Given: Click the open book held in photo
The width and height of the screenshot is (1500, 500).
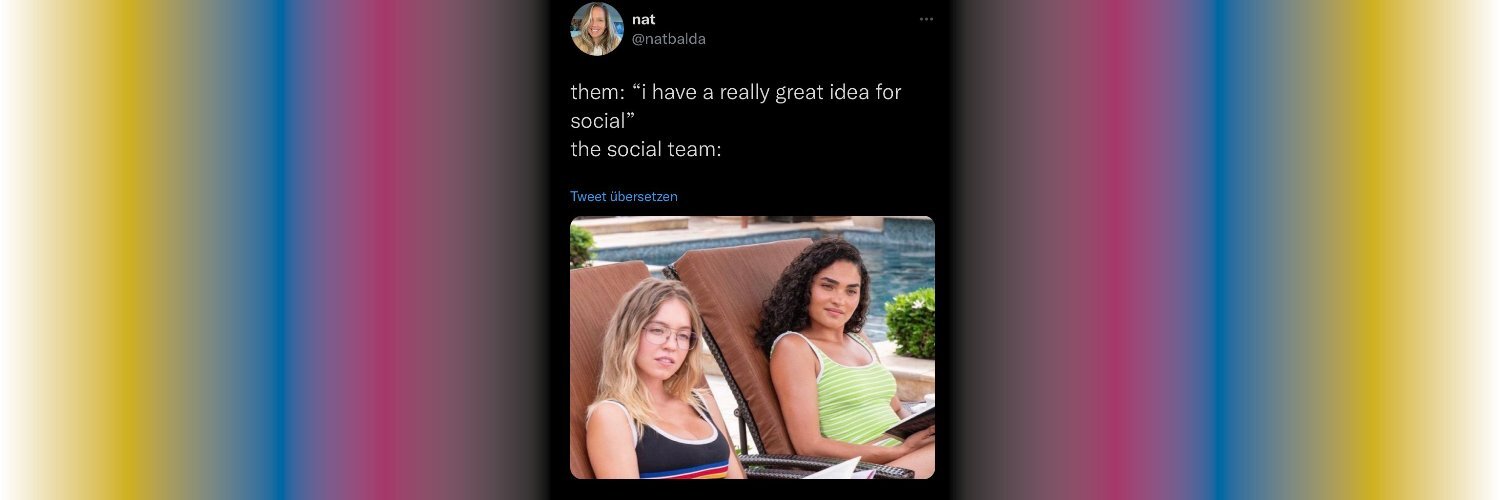Looking at the screenshot, I should coord(912,424).
